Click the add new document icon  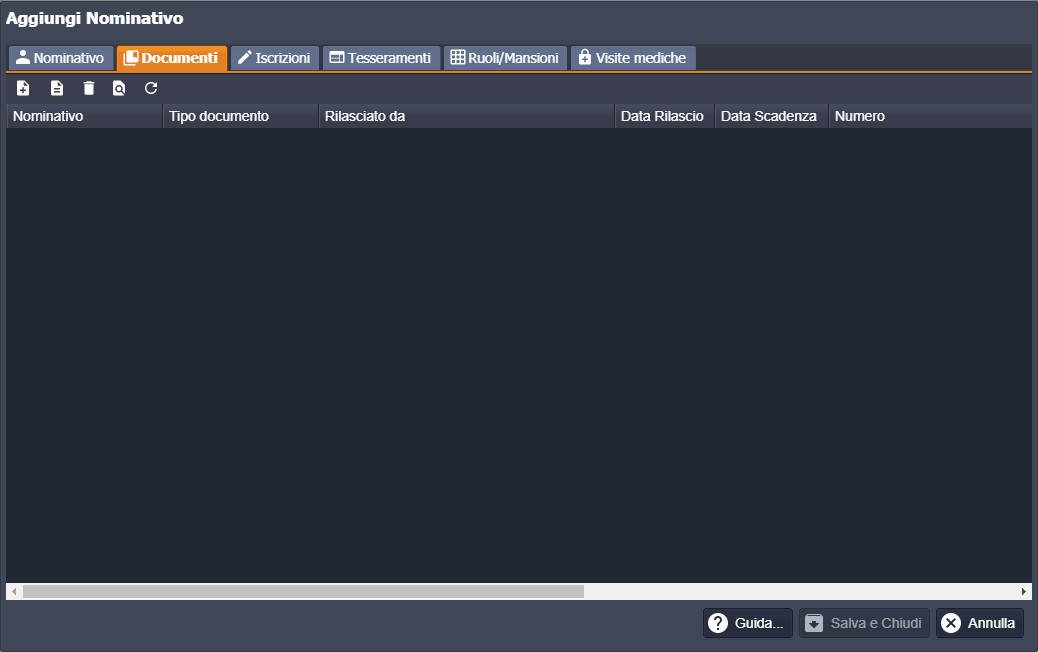(x=24, y=88)
